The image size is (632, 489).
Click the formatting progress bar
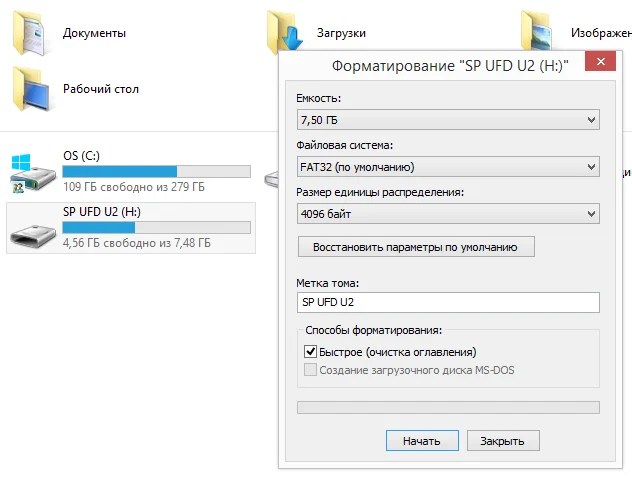pyautogui.click(x=448, y=407)
